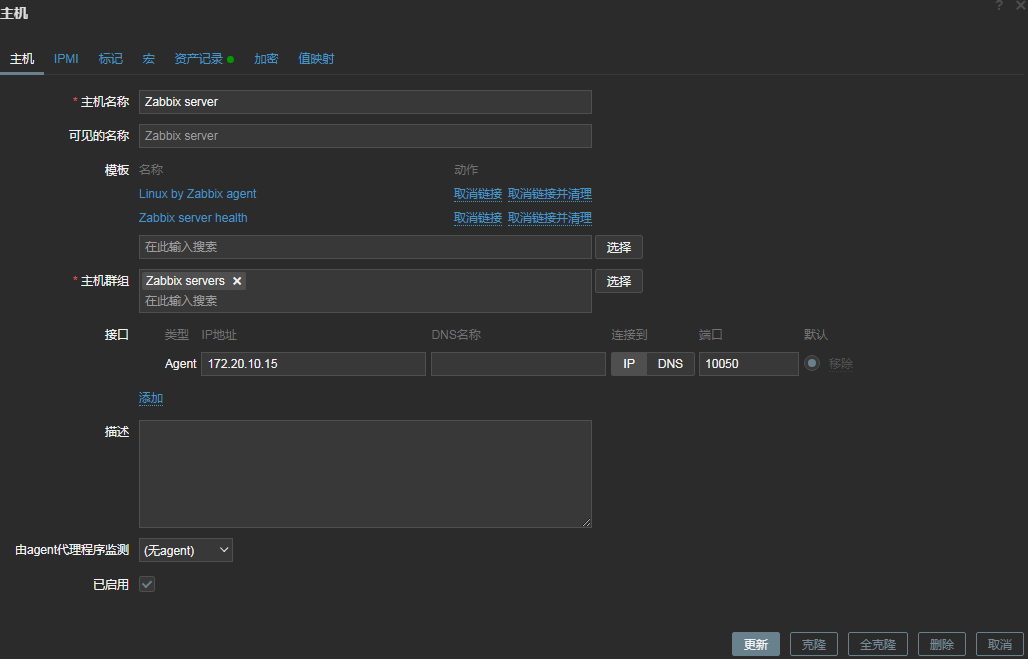
Task: Click the 由agent代理程序监测 label
Action: point(72,549)
